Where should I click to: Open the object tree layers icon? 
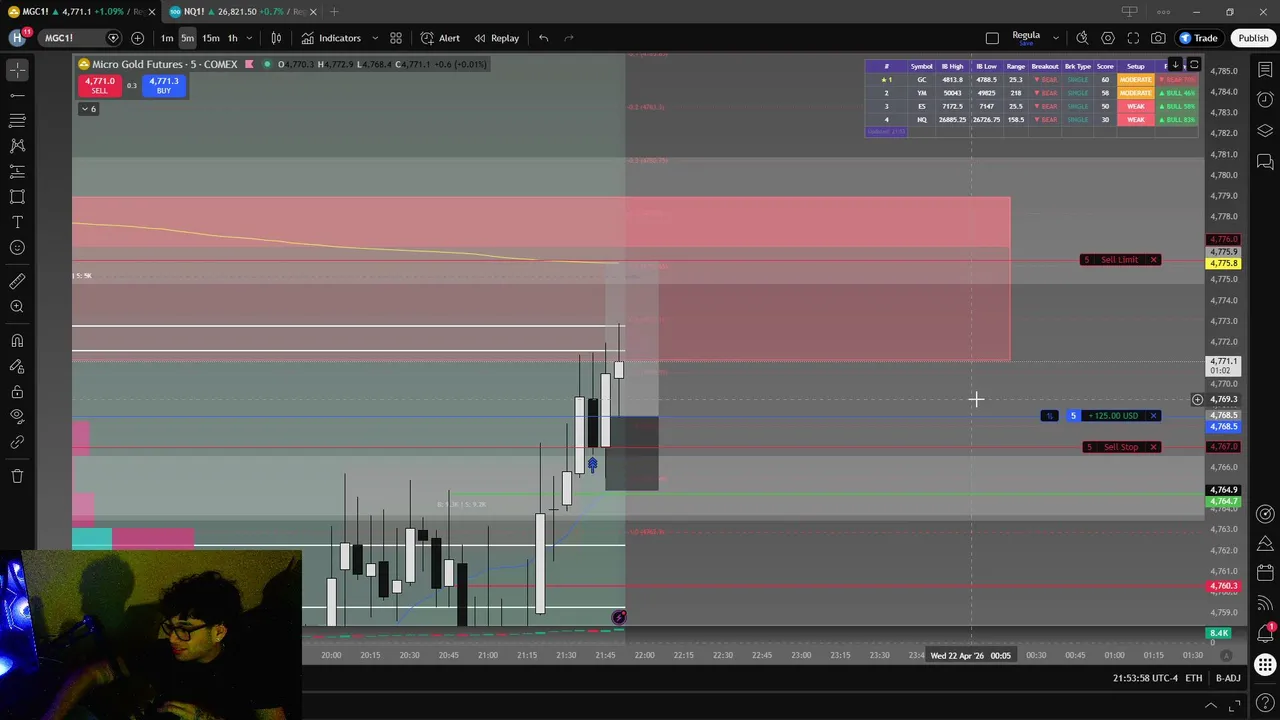point(1265,131)
